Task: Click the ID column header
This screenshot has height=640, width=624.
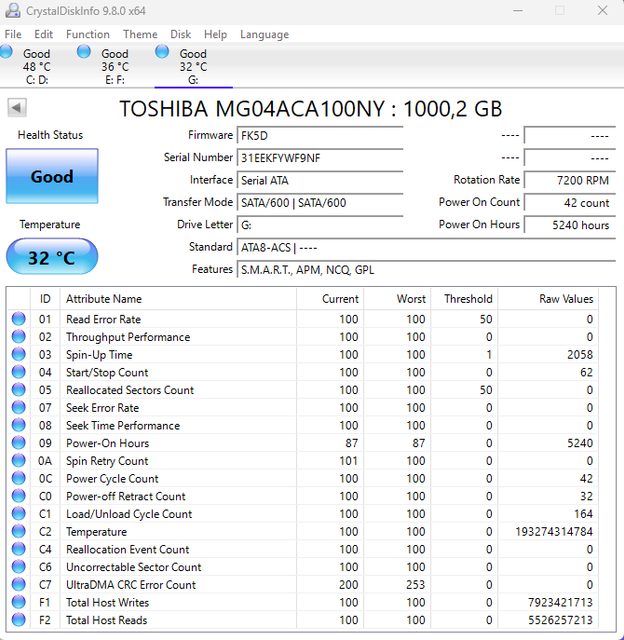Action: tap(45, 299)
